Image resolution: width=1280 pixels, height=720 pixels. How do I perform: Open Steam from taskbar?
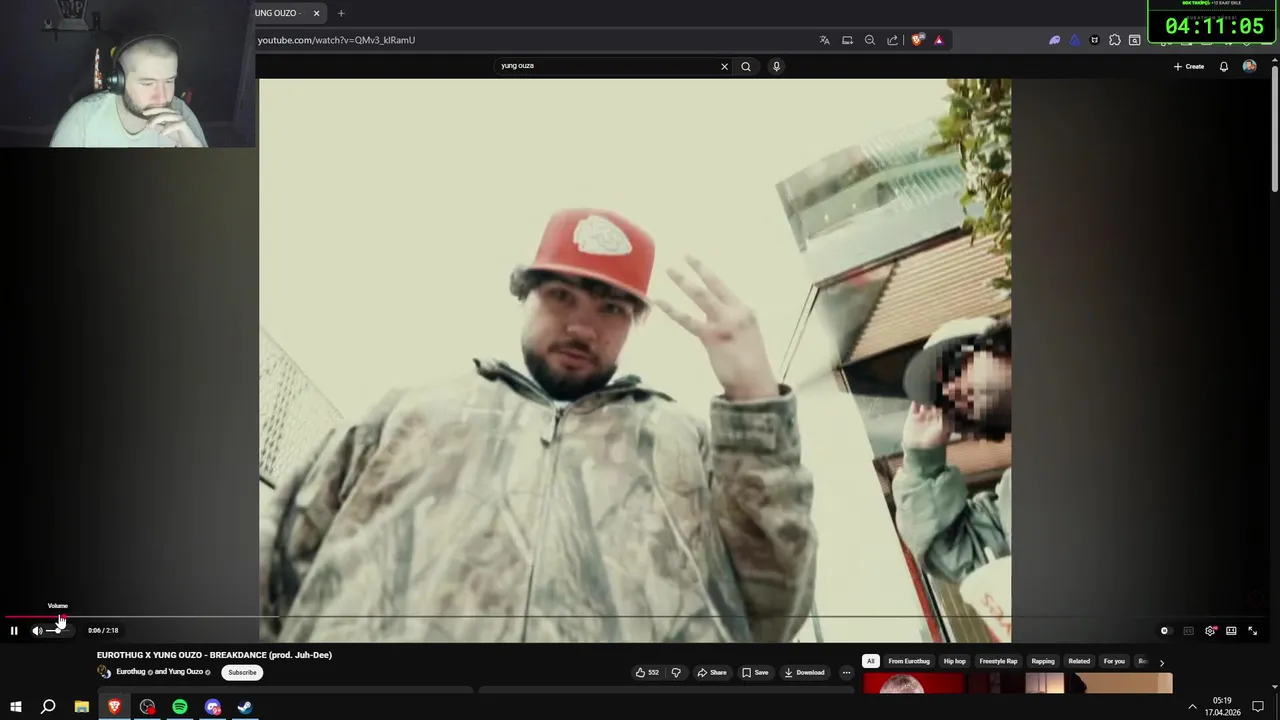pos(245,707)
